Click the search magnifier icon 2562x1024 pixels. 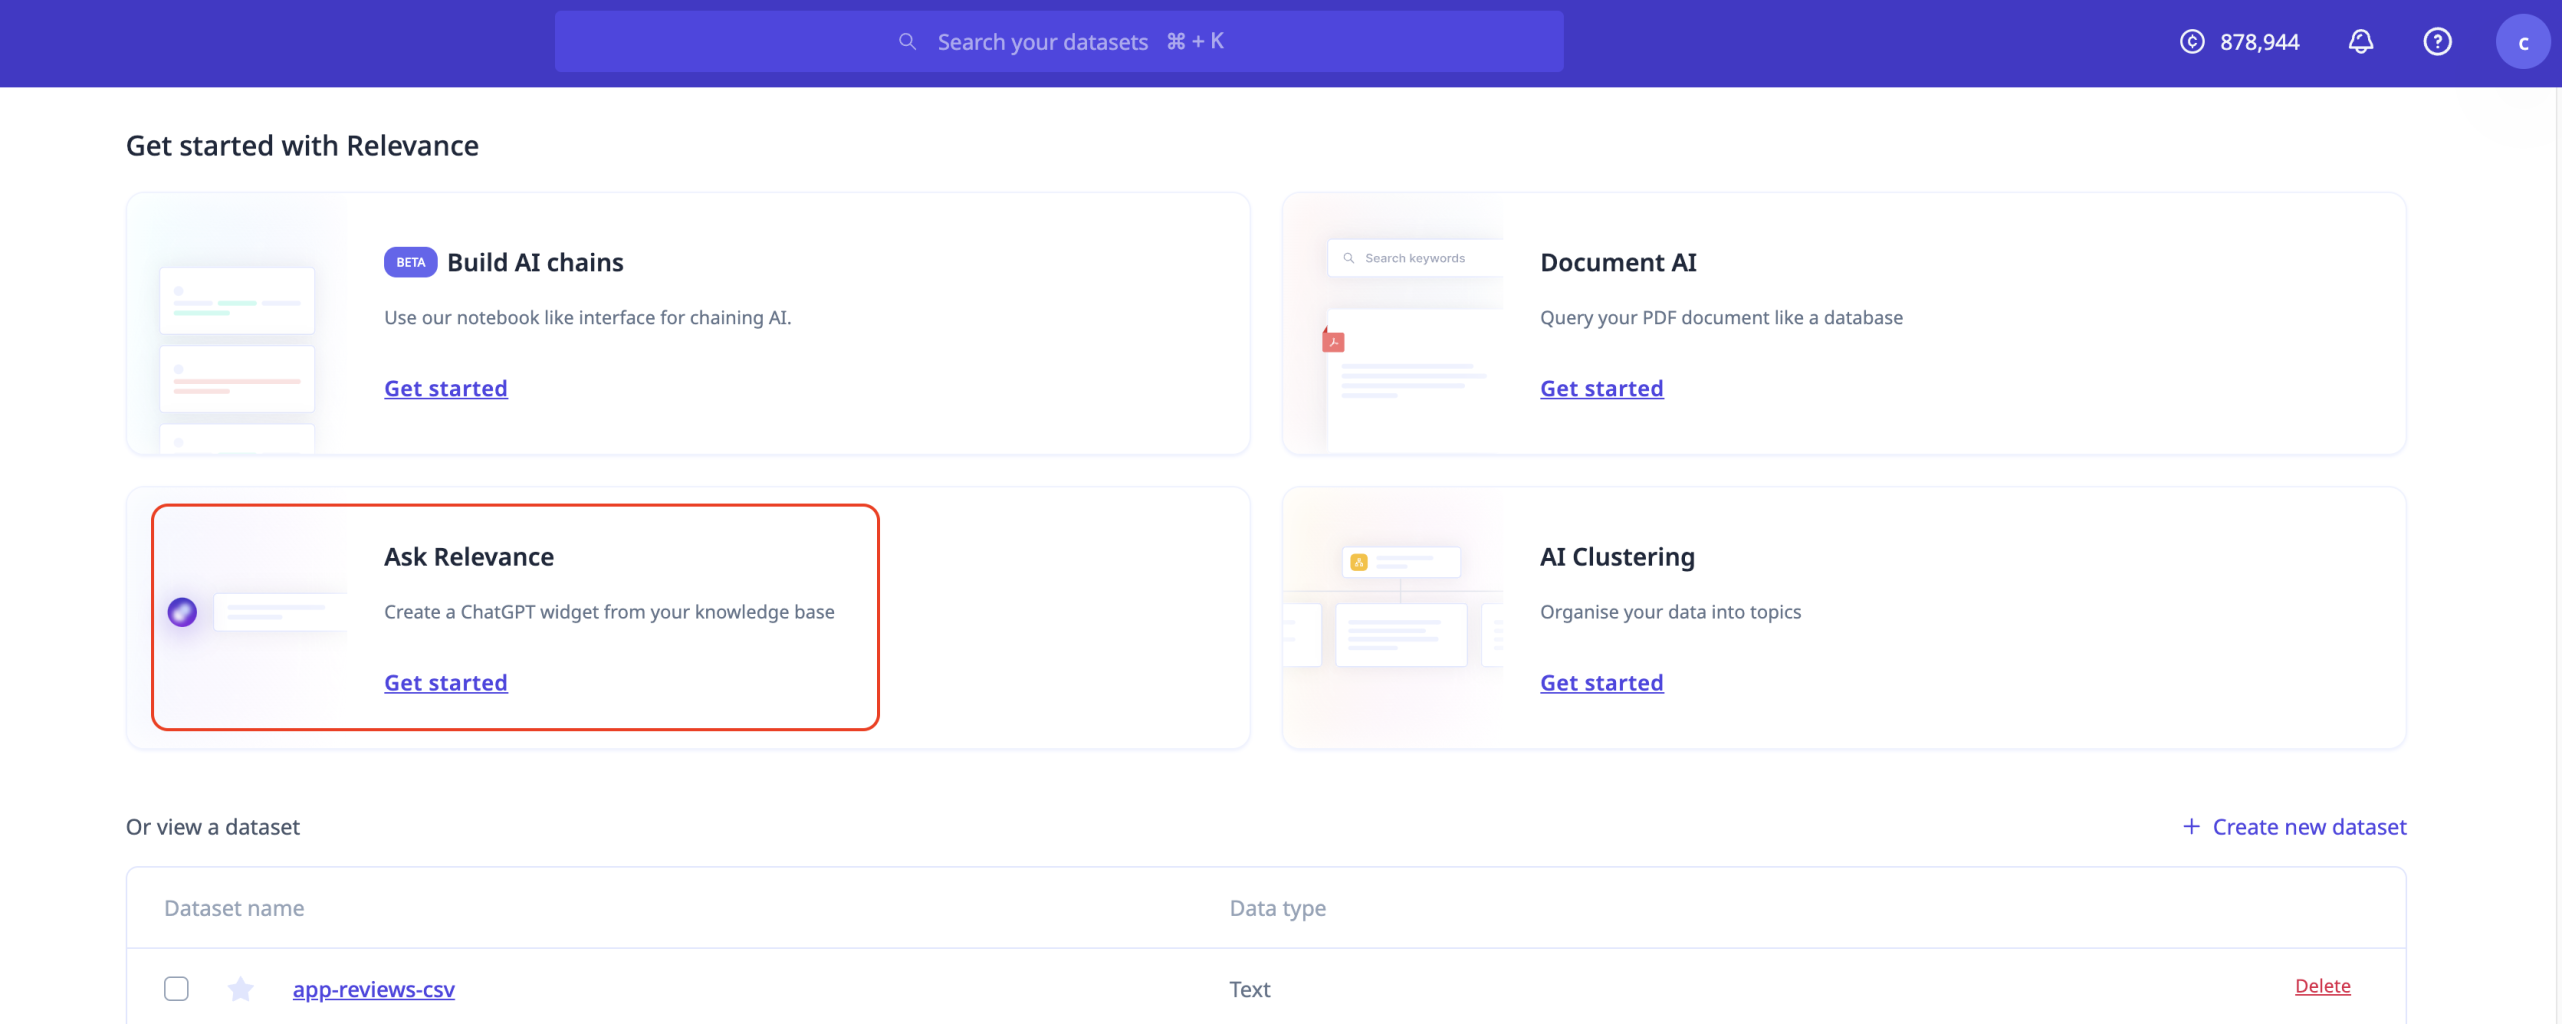click(907, 42)
